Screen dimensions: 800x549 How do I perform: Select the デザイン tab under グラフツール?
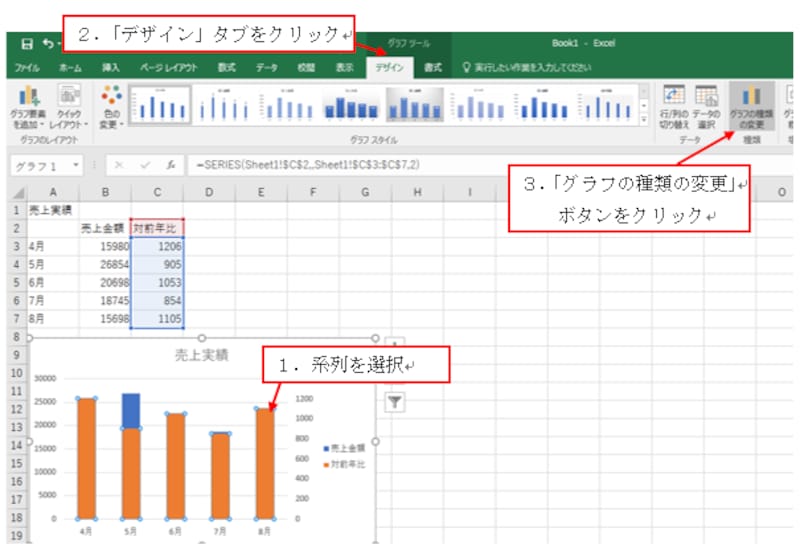tap(390, 67)
